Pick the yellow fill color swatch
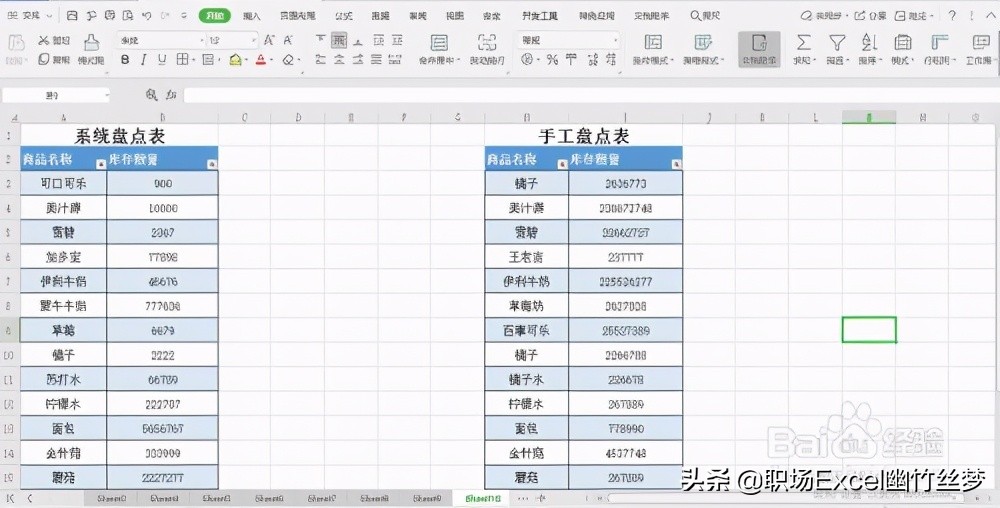The height and width of the screenshot is (508, 1000). tap(235, 60)
